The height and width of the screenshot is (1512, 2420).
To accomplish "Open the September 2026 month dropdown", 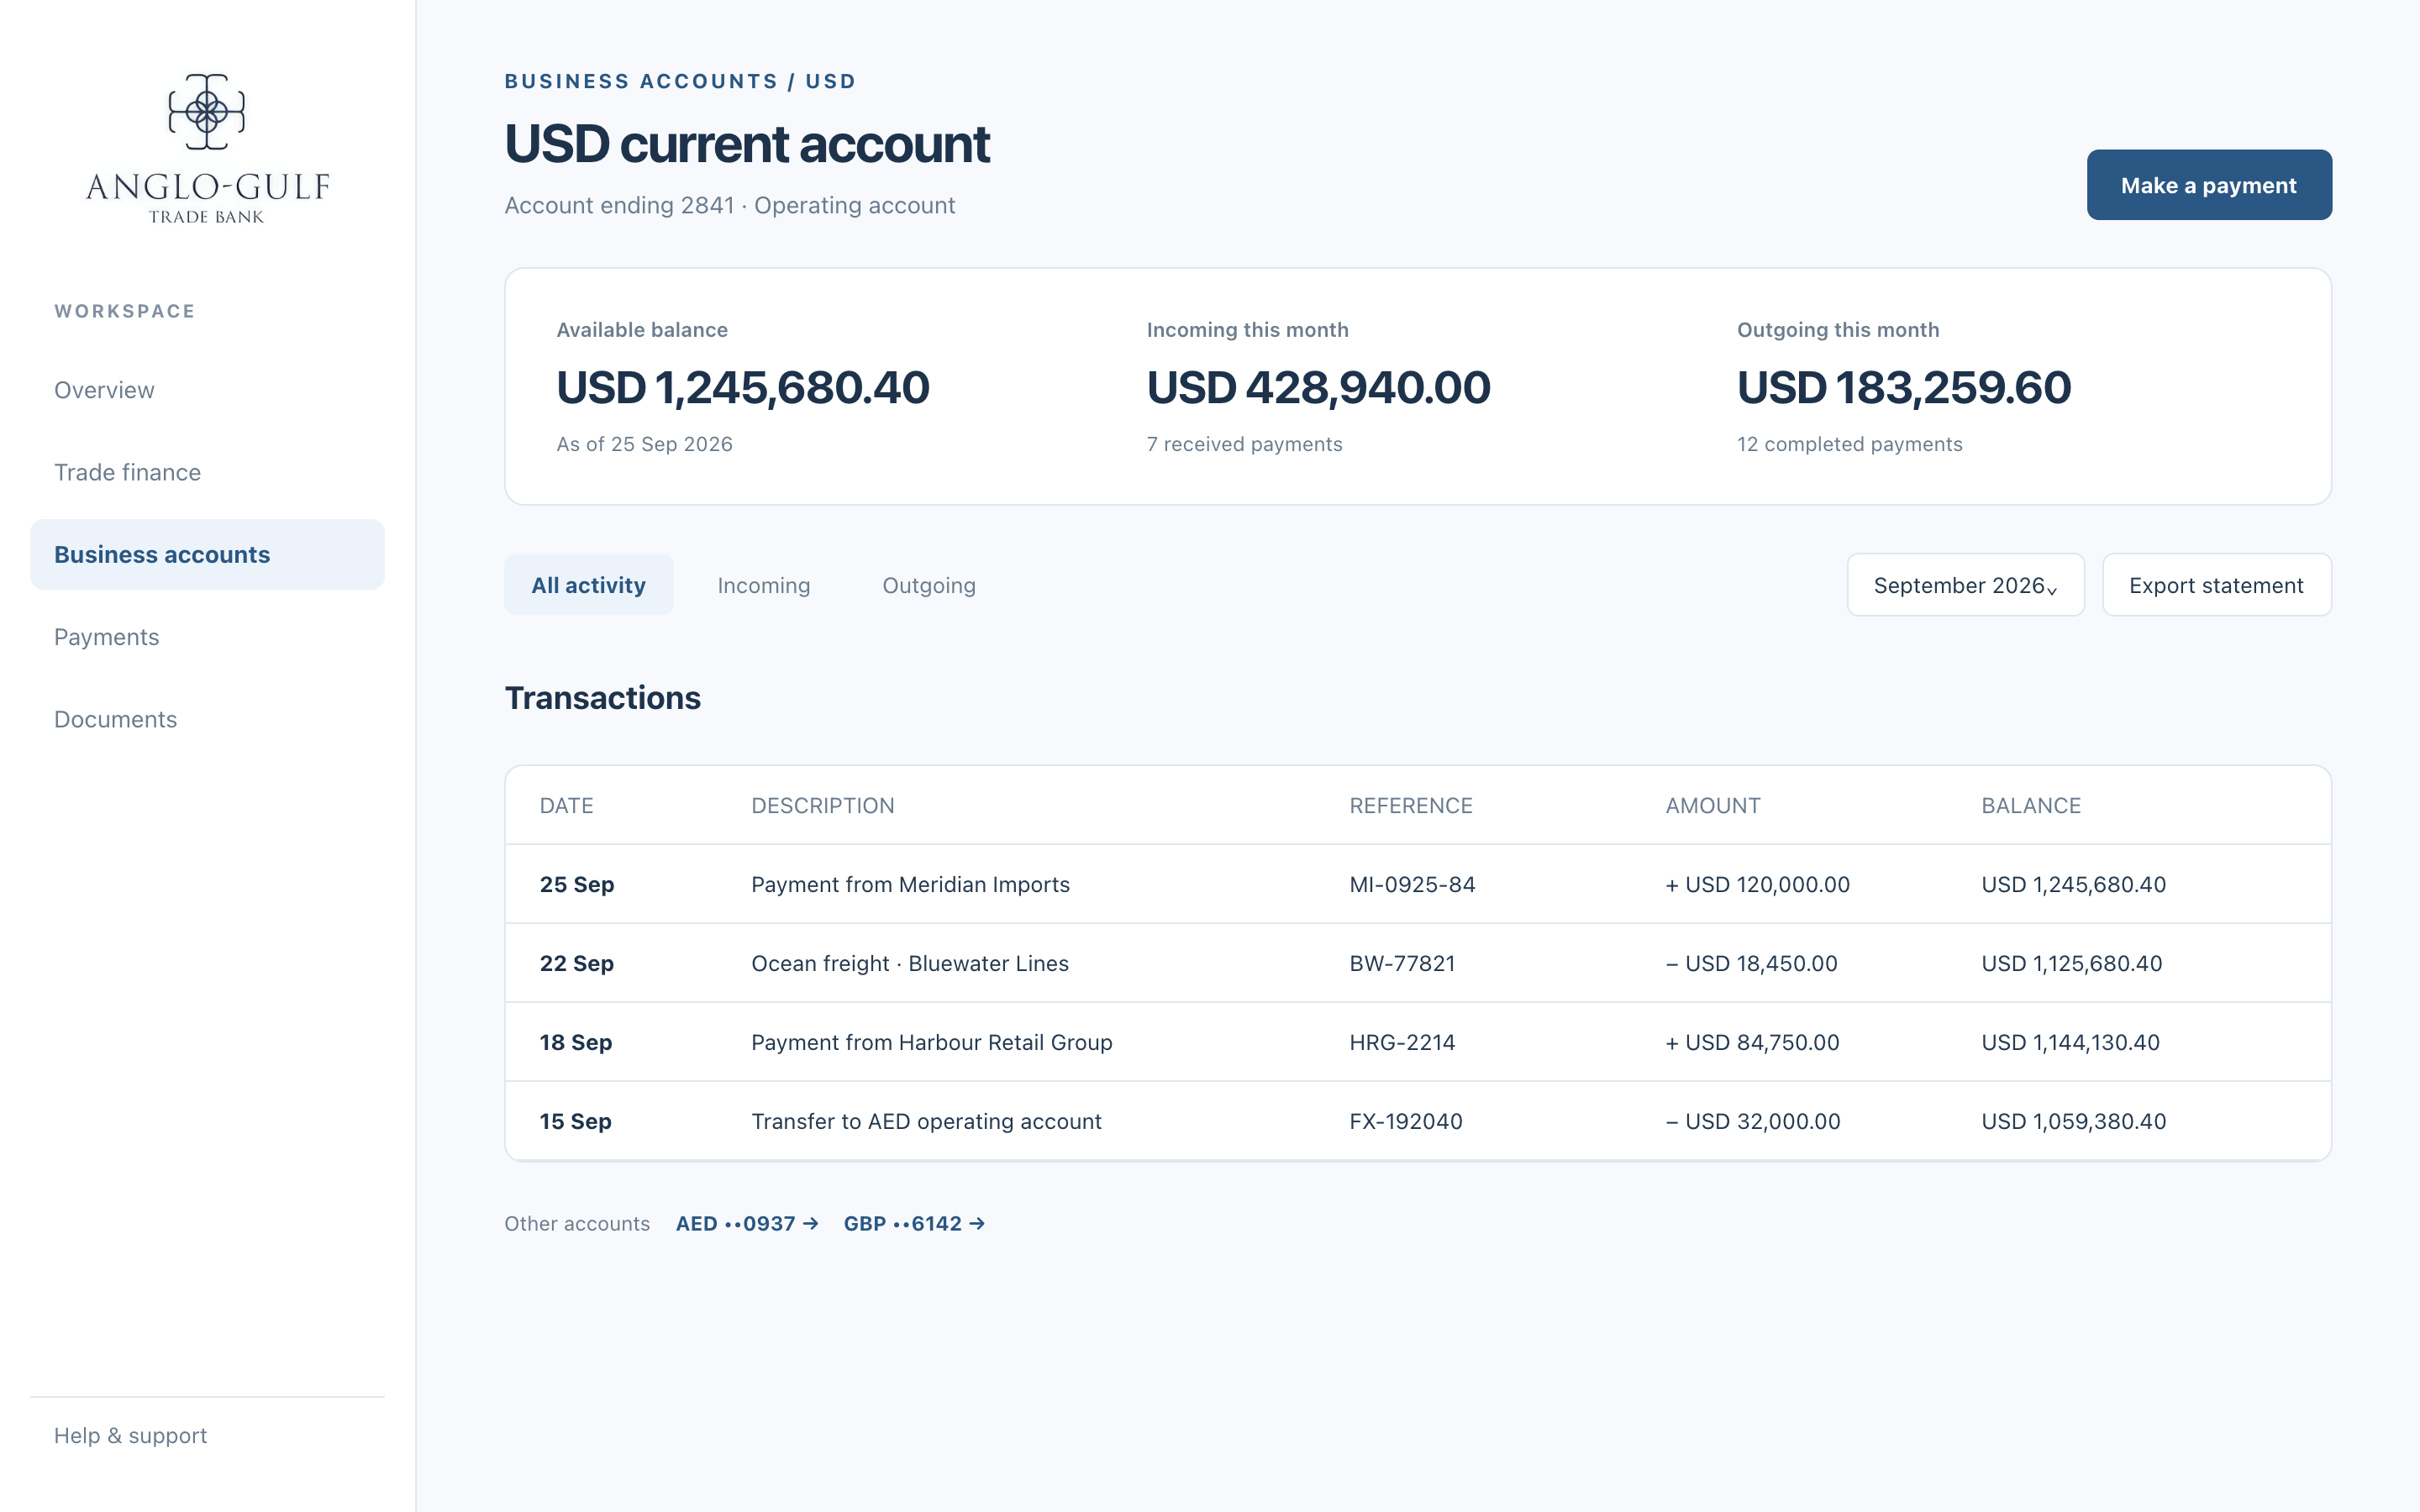I will pyautogui.click(x=1965, y=585).
